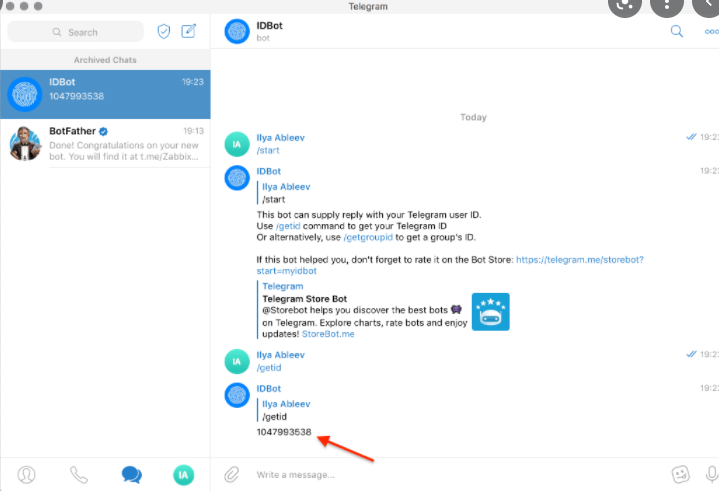The height and width of the screenshot is (491, 719).
Task: Click IA avatar beside /getid message
Action: point(237,362)
